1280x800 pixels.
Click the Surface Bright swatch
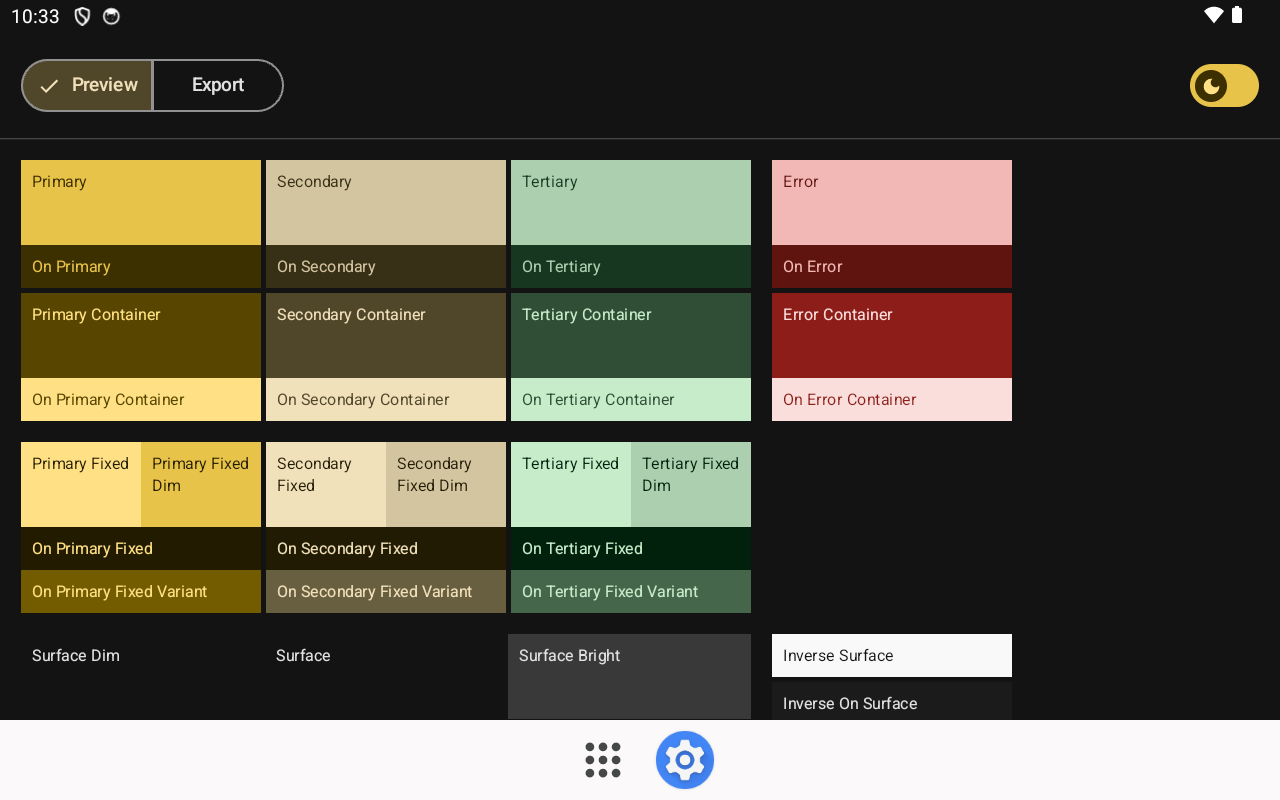629,676
